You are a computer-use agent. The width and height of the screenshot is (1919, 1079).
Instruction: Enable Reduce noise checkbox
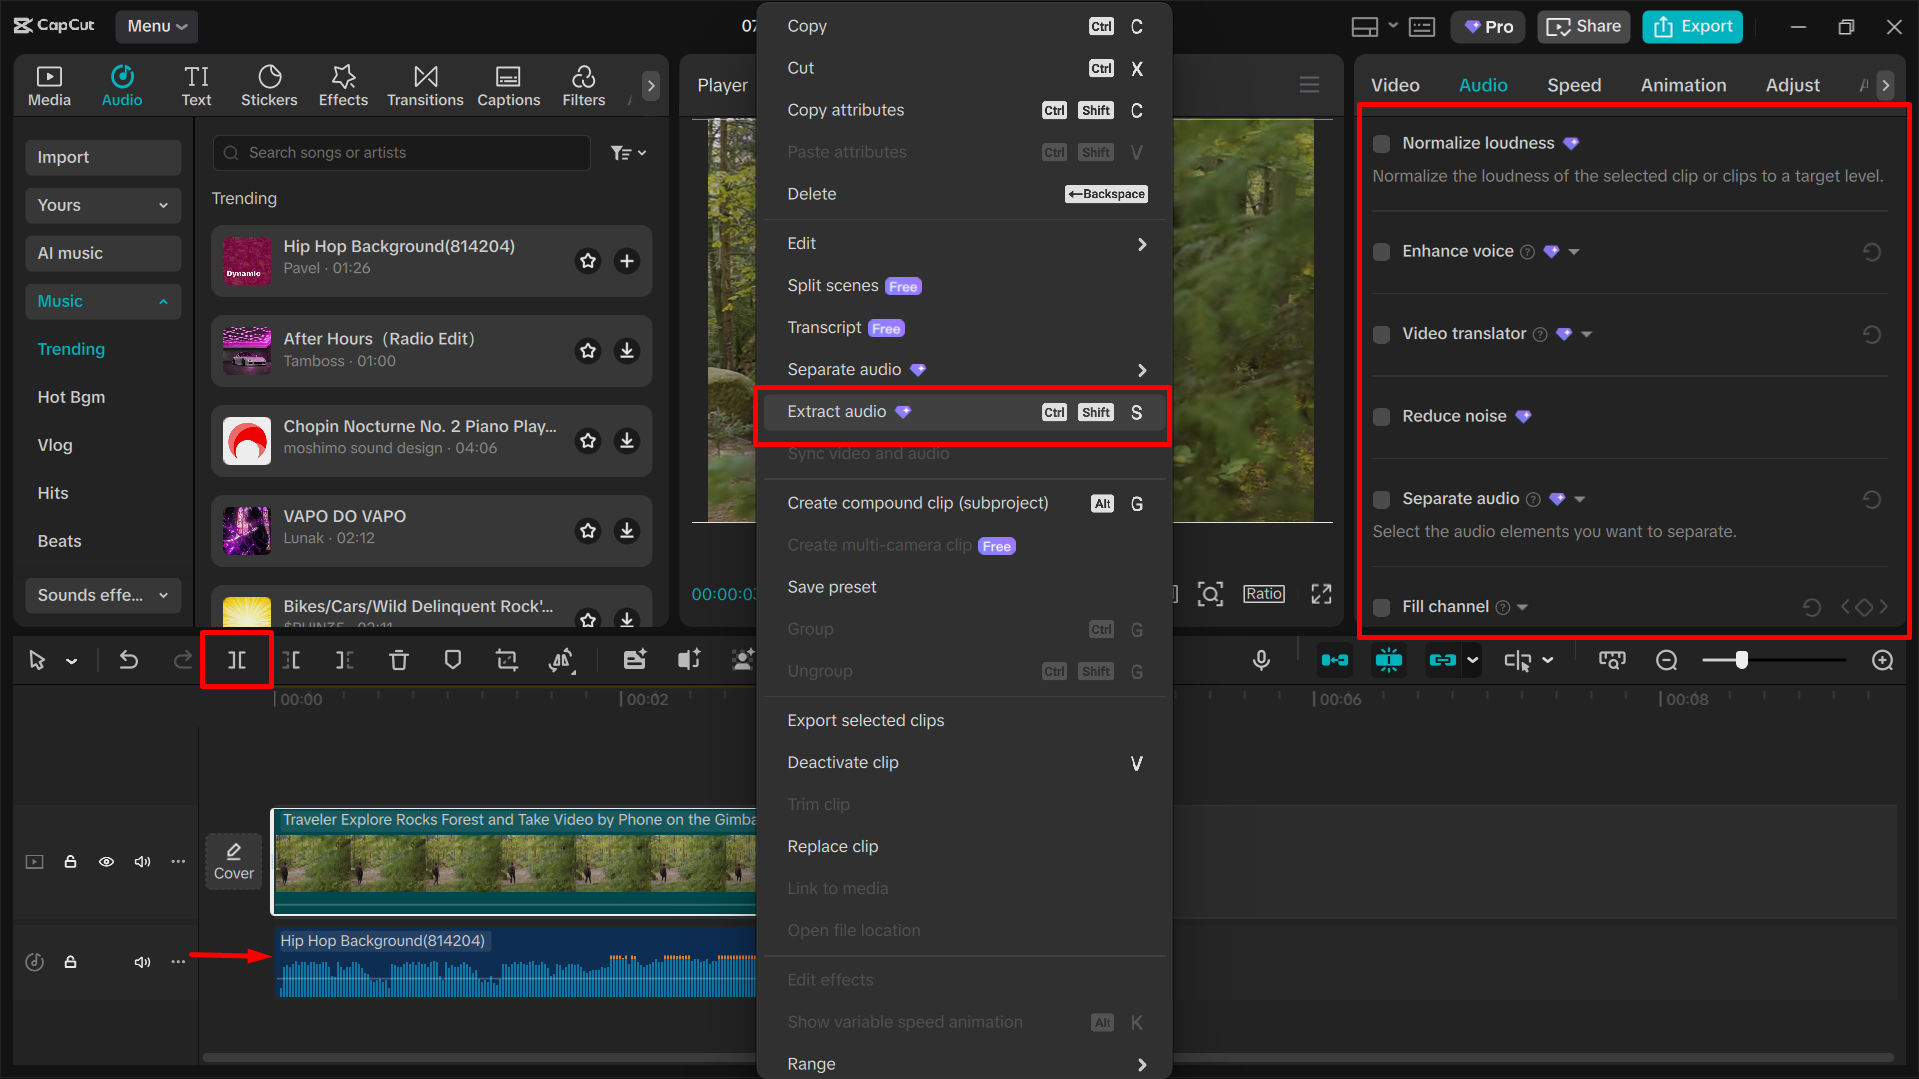point(1382,417)
